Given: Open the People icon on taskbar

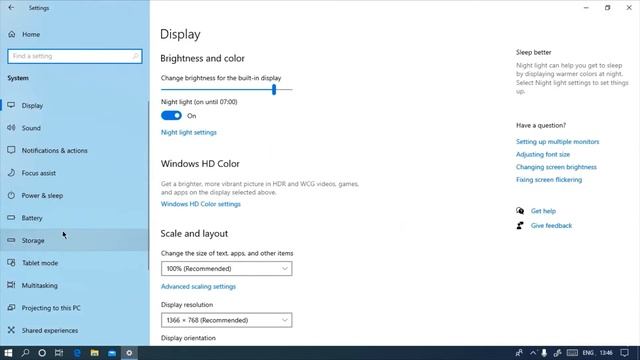Looking at the screenshot, I should coord(519,353).
